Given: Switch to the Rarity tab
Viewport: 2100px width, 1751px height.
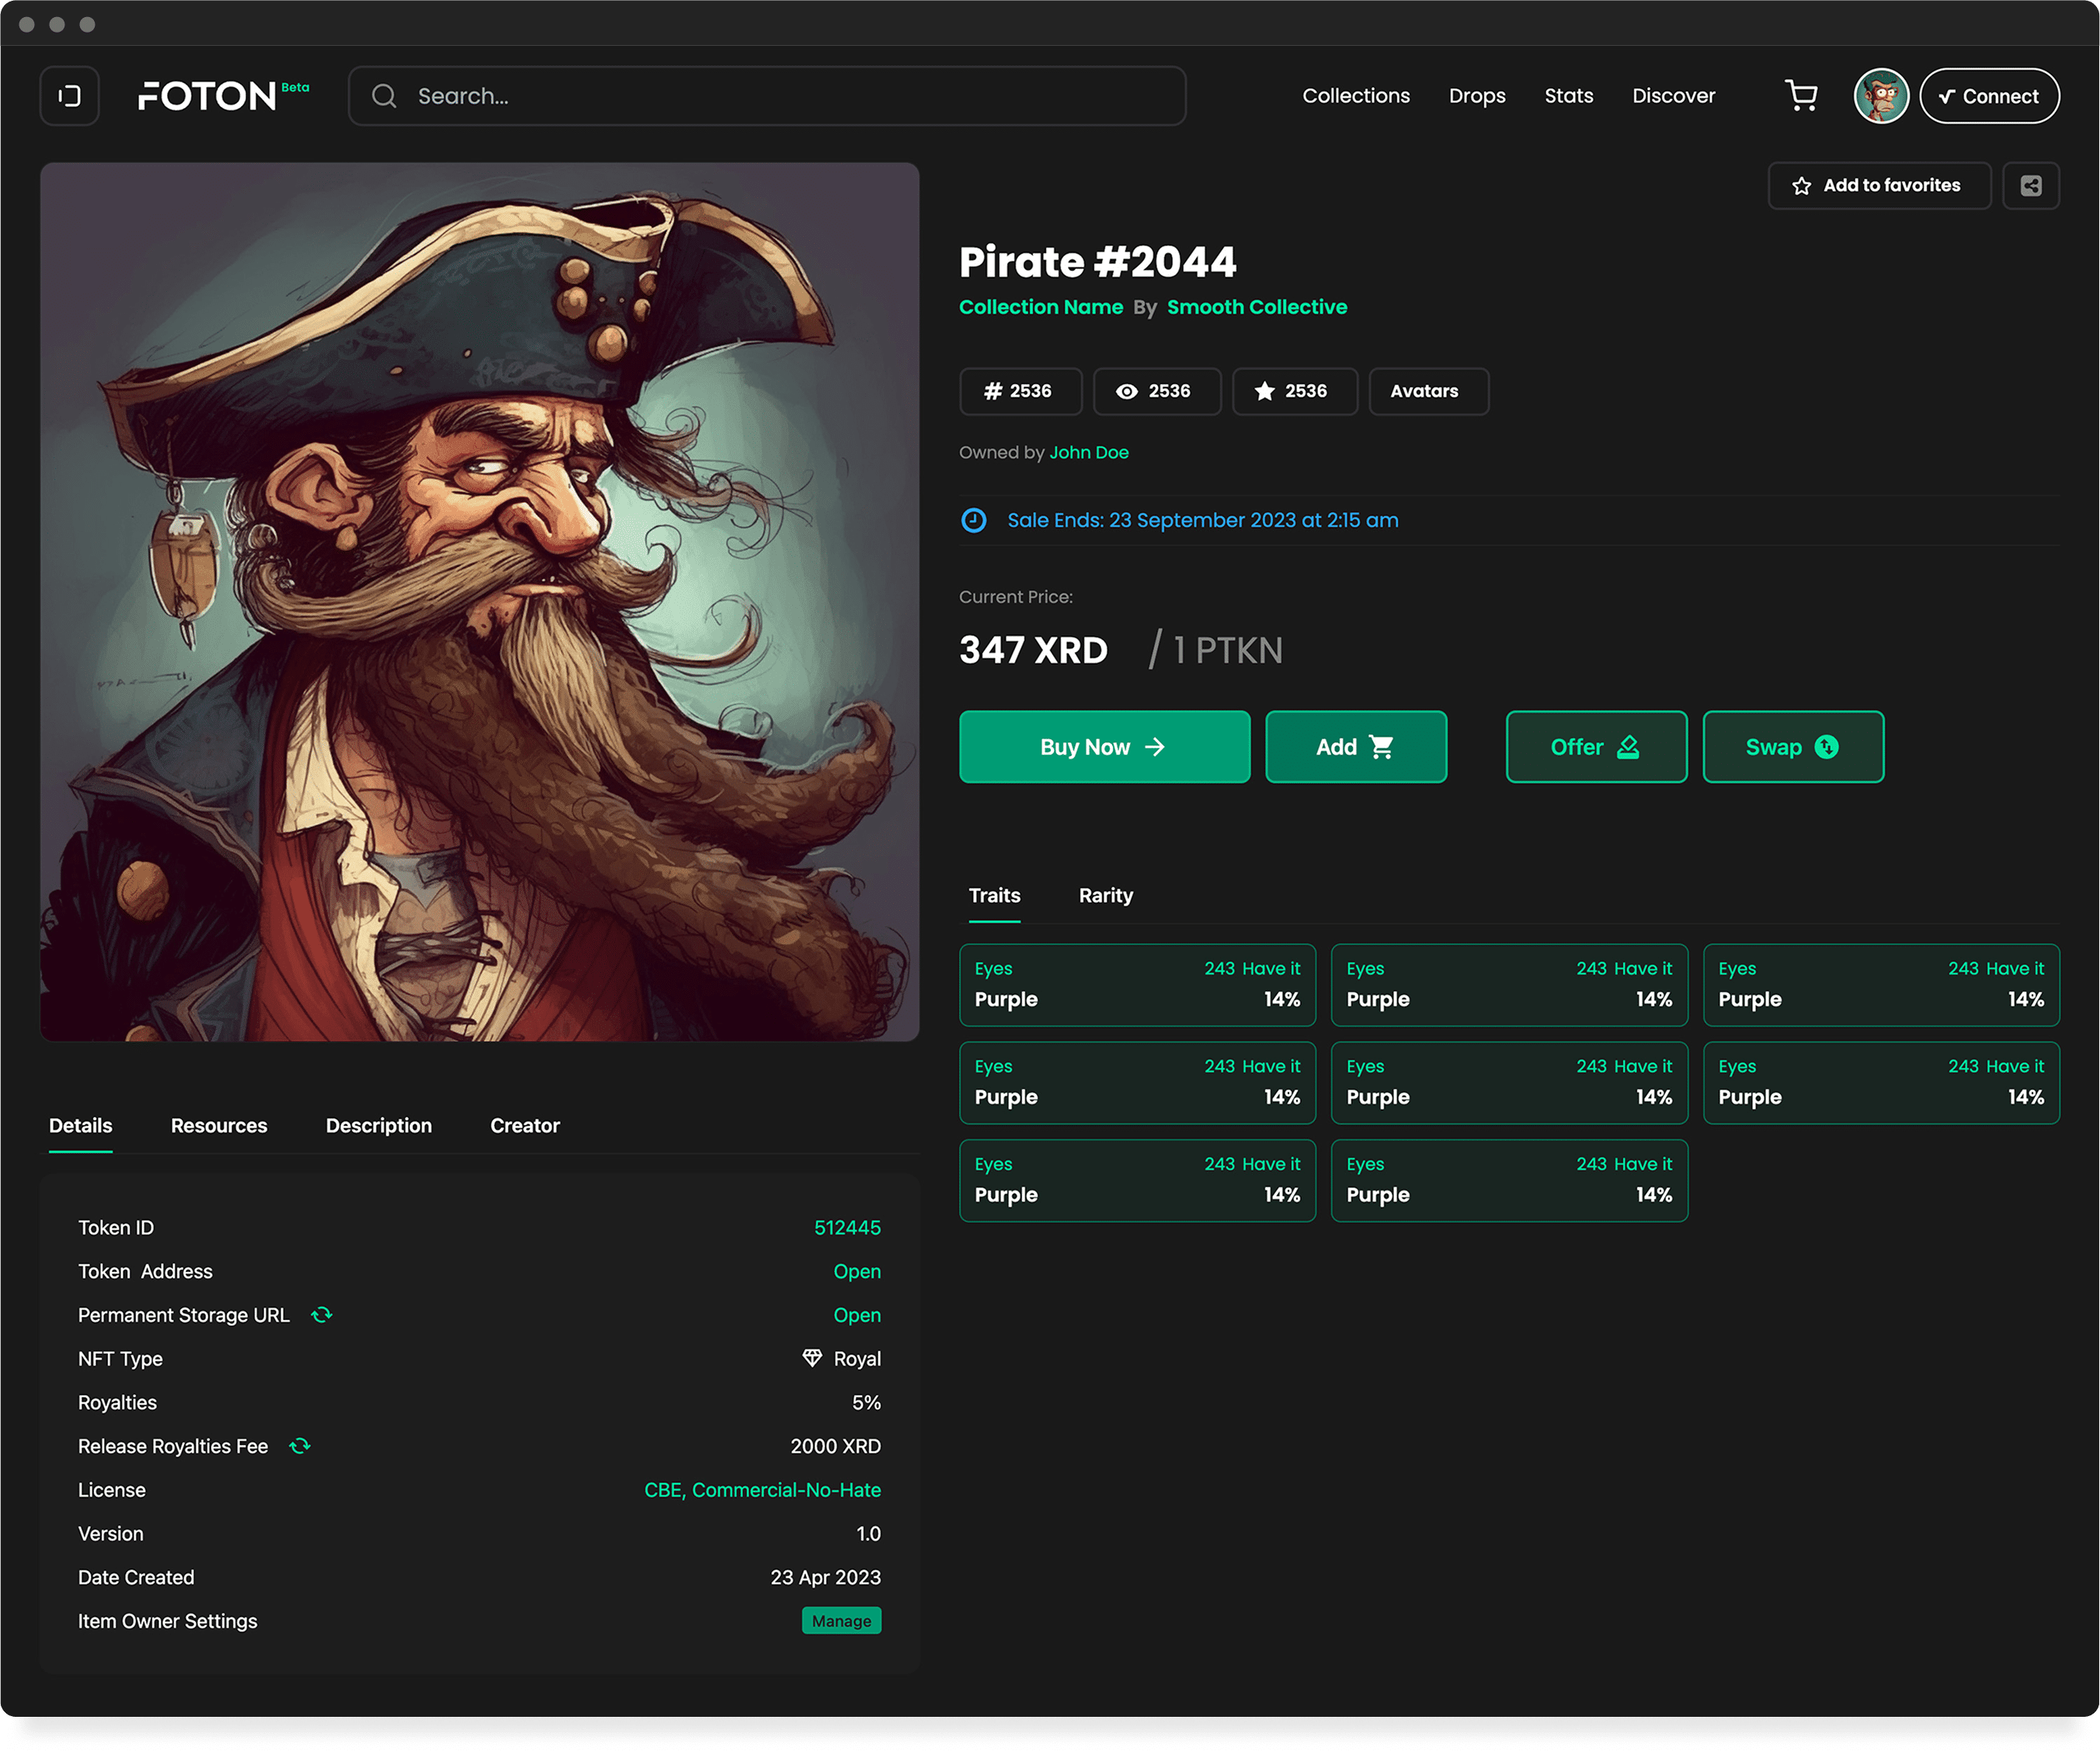Looking at the screenshot, I should [x=1105, y=896].
